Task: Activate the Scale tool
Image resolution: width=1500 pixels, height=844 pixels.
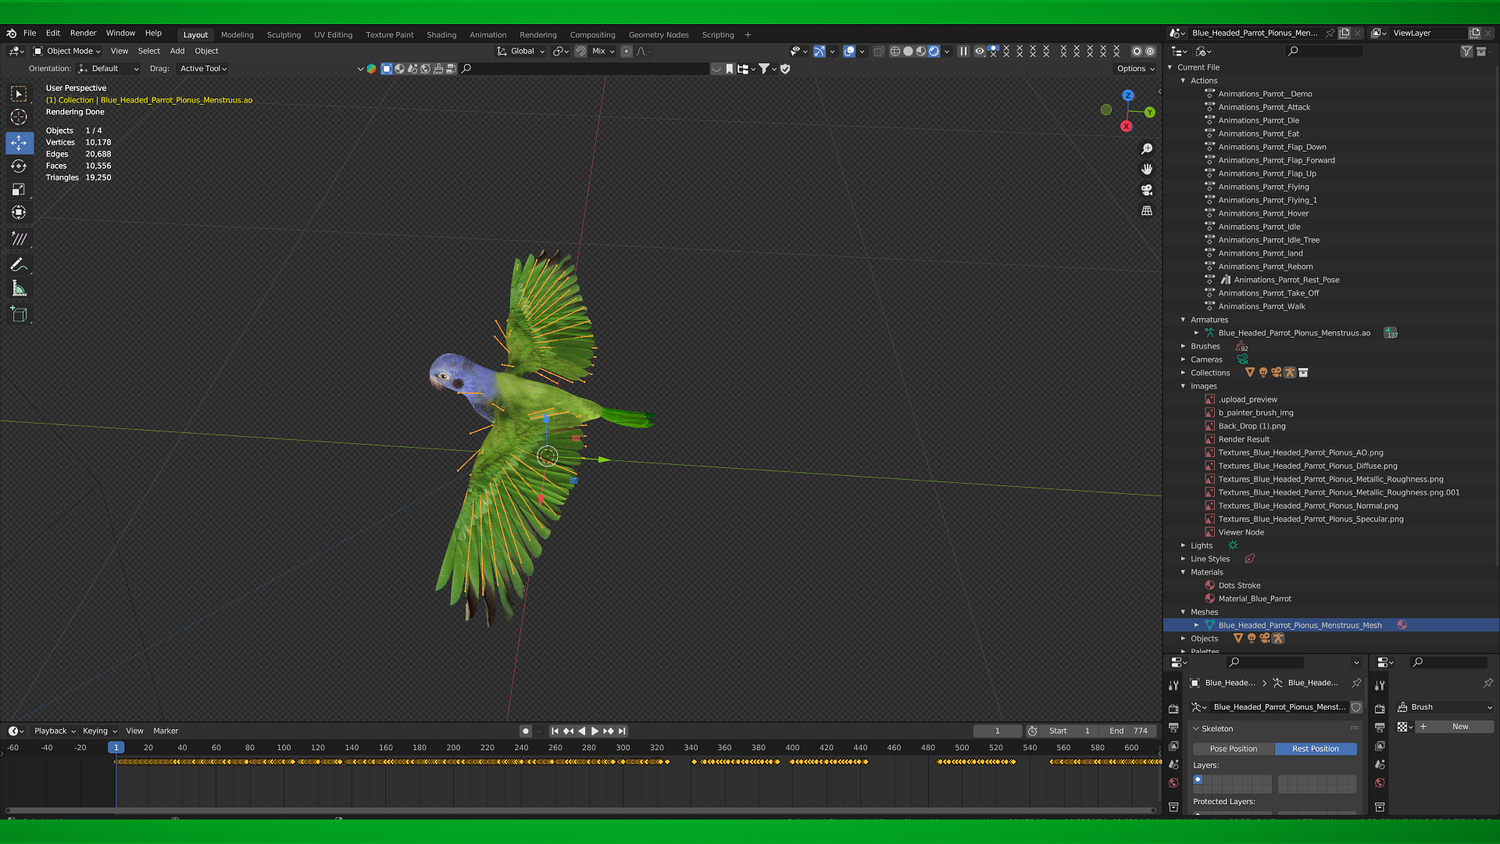Action: (19, 189)
